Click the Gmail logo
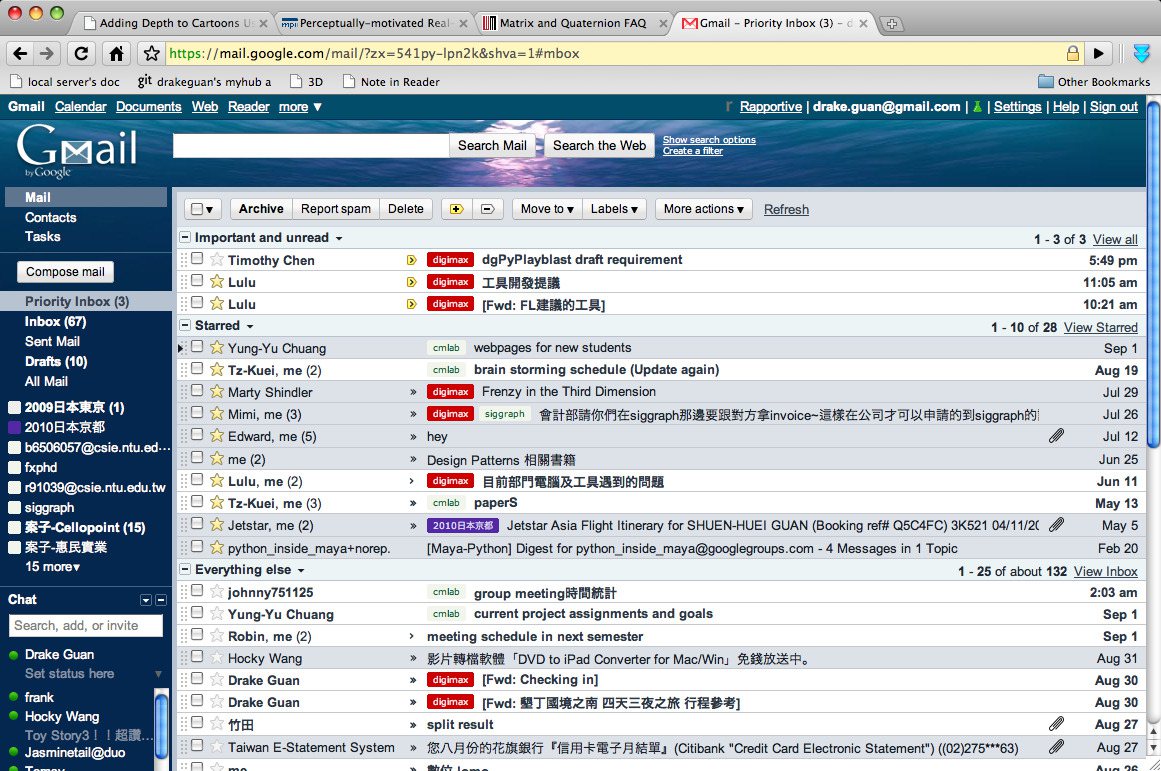The width and height of the screenshot is (1161, 771). (76, 151)
